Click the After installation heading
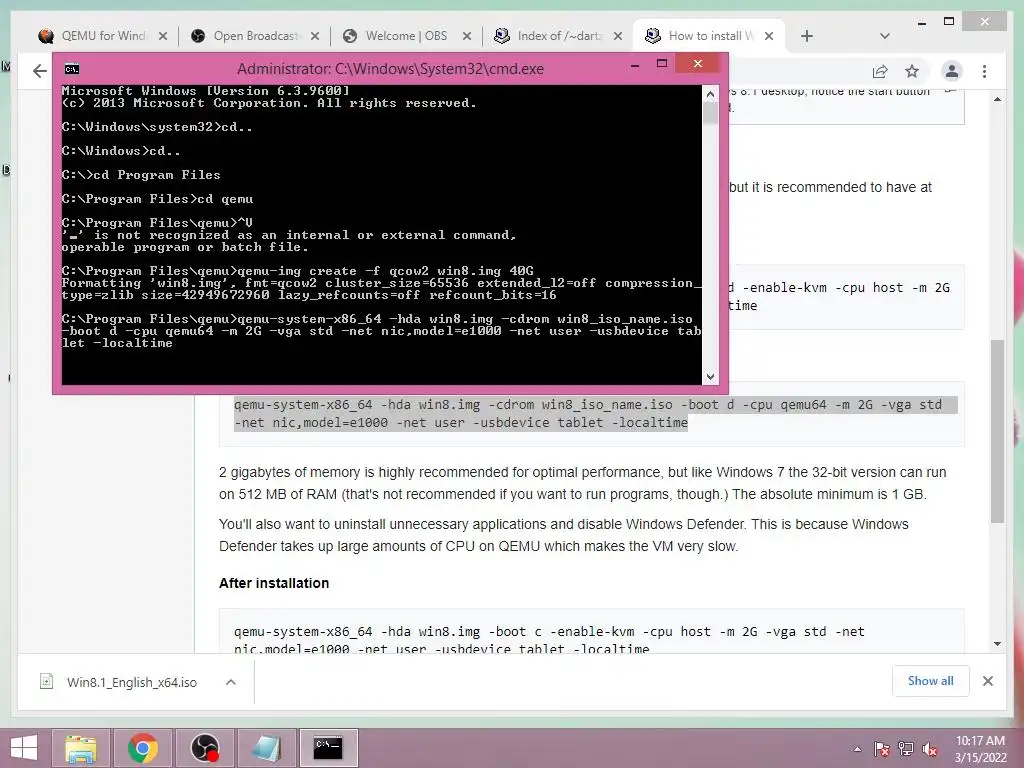1024x768 pixels. coord(274,583)
